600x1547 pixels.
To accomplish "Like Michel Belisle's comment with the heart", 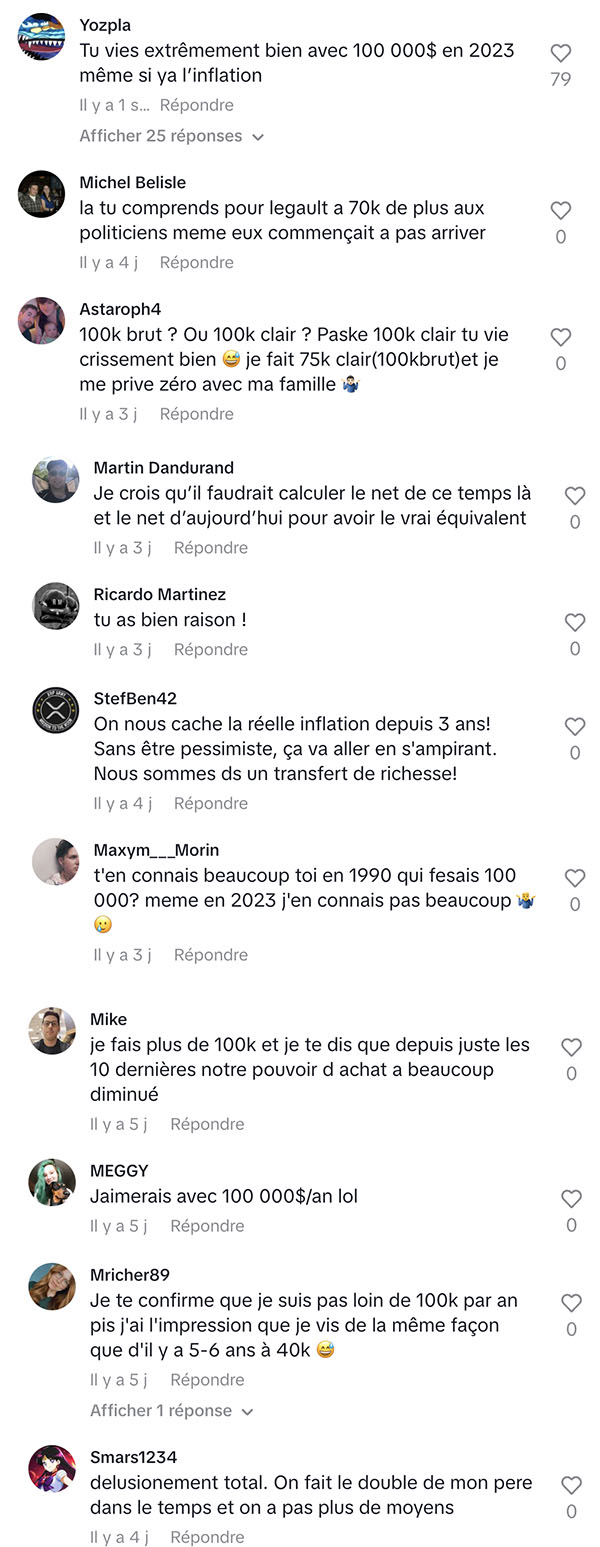I will click(561, 211).
